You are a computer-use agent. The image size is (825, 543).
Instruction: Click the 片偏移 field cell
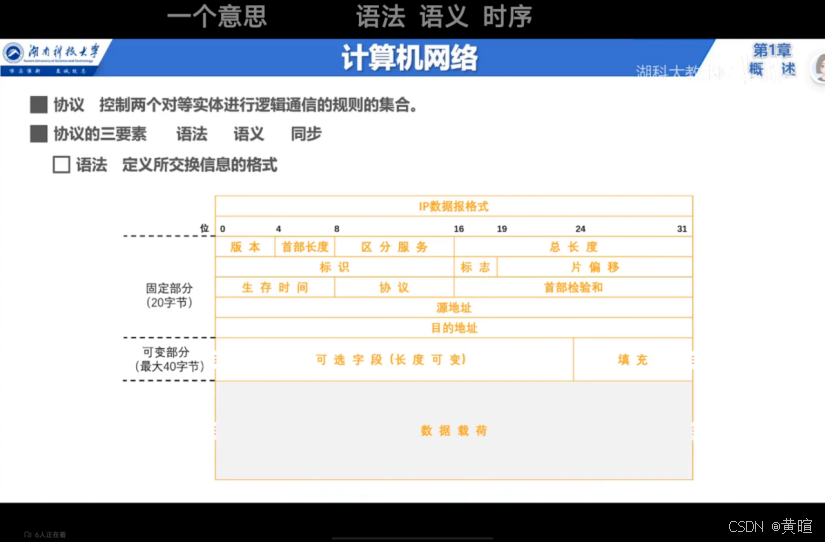point(595,267)
